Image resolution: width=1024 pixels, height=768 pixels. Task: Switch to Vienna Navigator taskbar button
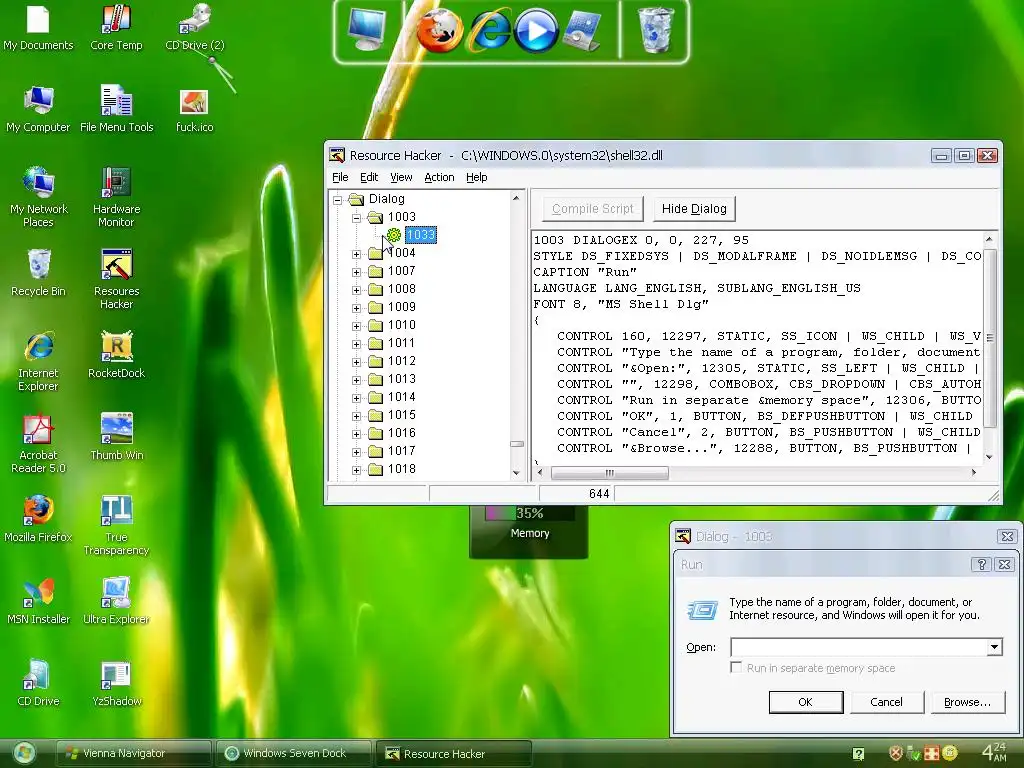(x=133, y=753)
